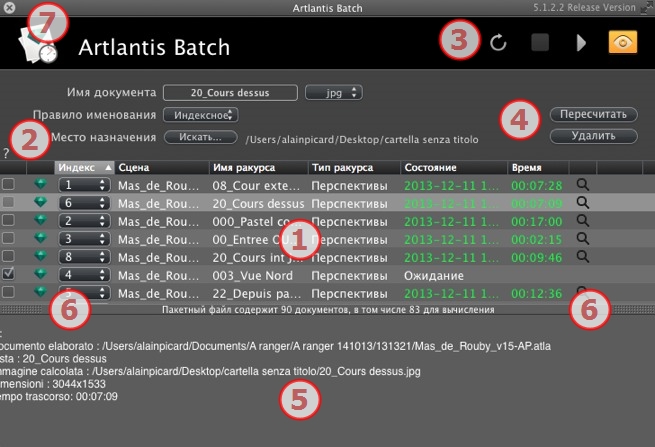Click the green gem icon in index 8 row
Image resolution: width=655 pixels, height=447 pixels.
(x=41, y=256)
